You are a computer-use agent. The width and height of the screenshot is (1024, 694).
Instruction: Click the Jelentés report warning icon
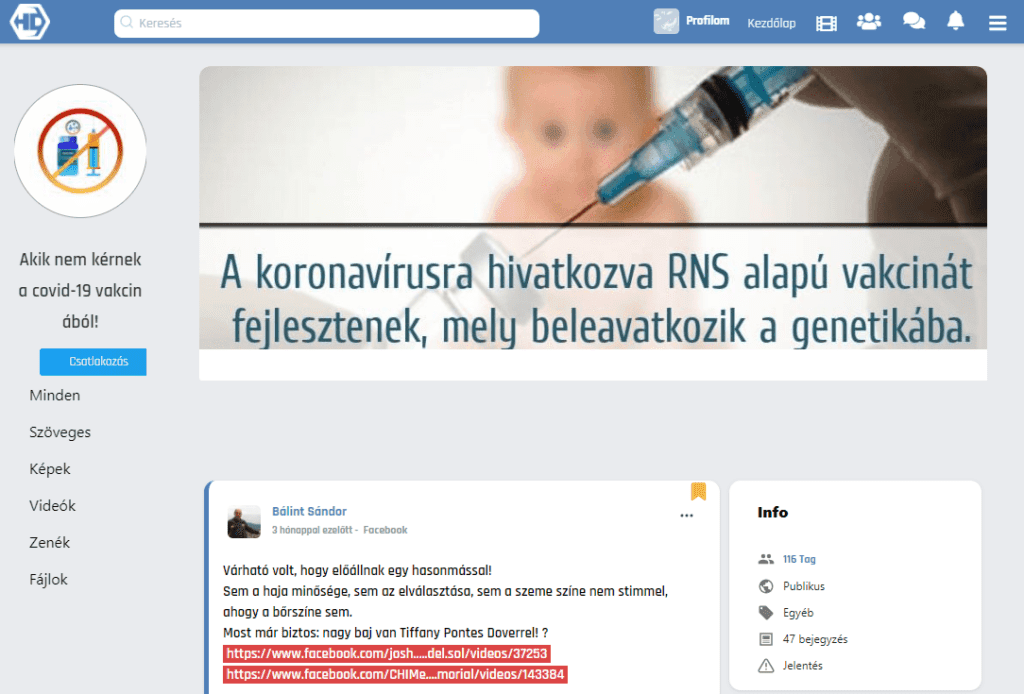pos(767,666)
